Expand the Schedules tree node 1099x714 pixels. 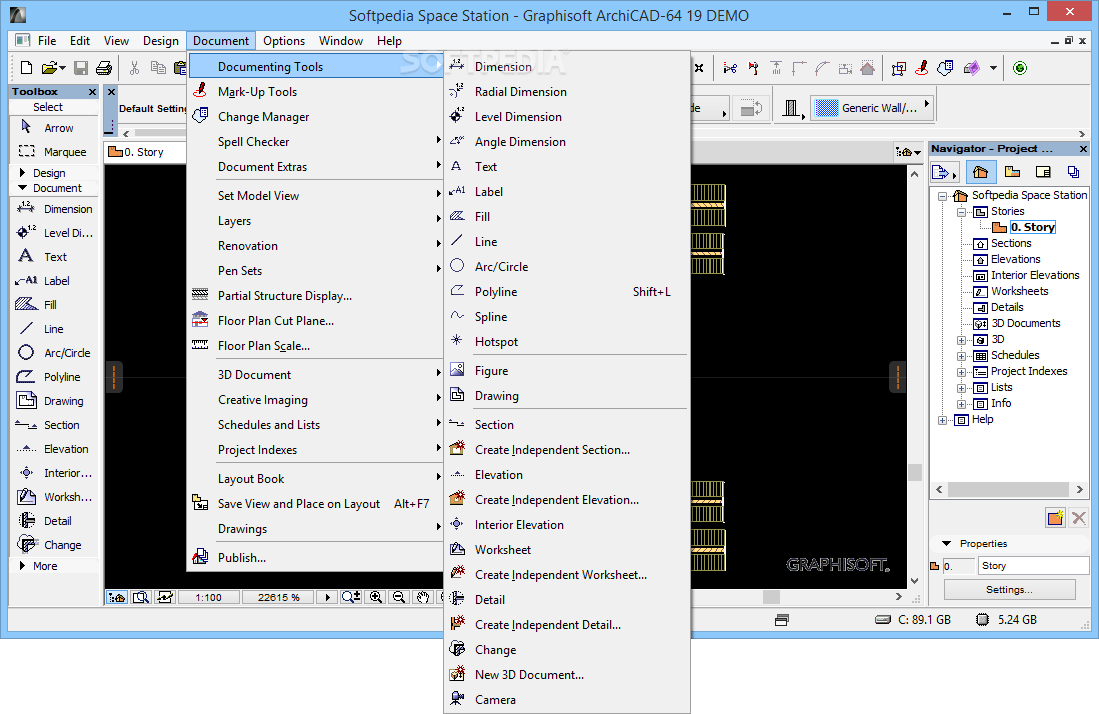coord(962,356)
